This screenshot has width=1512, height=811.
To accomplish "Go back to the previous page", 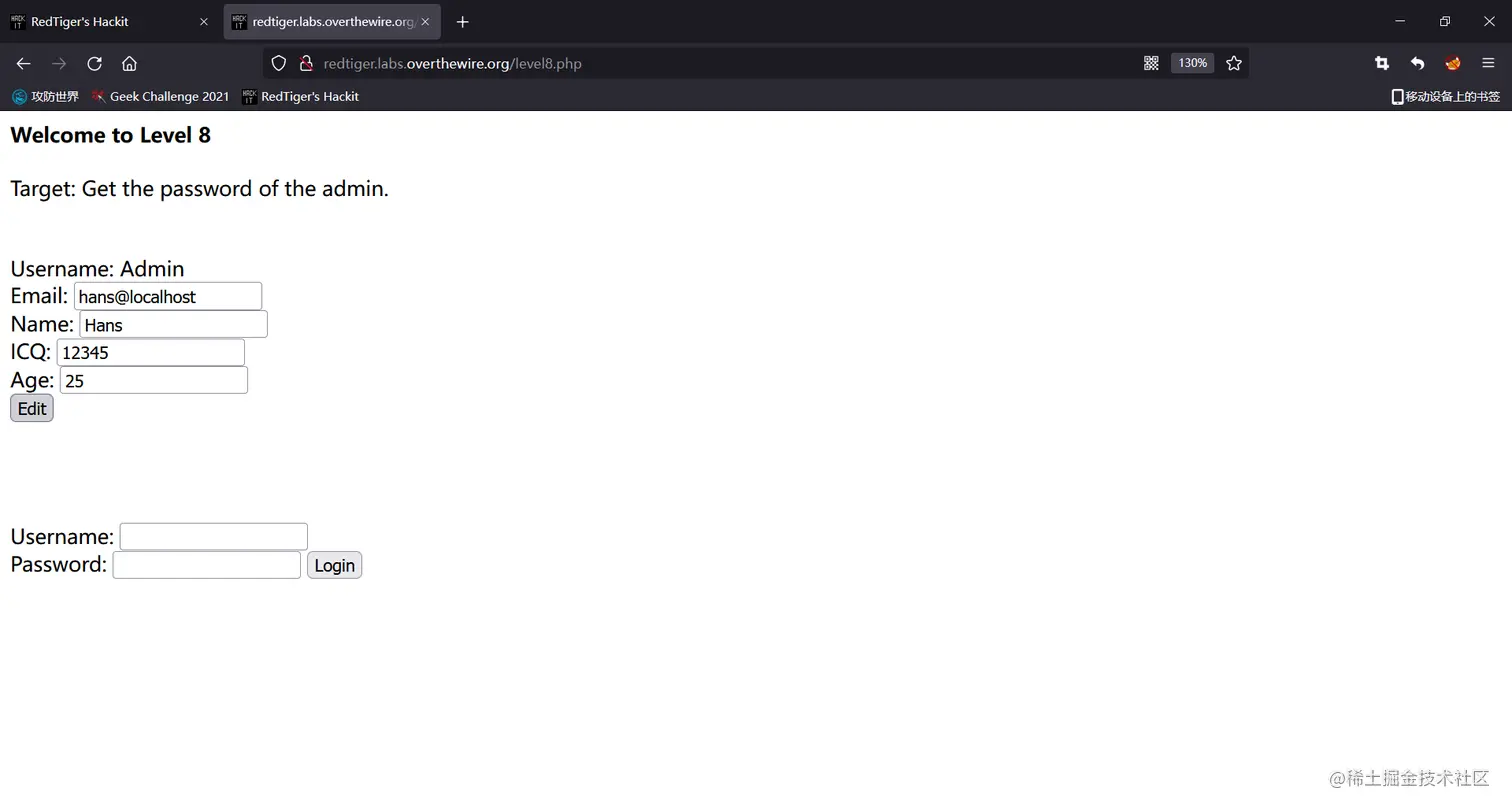I will tap(23, 63).
